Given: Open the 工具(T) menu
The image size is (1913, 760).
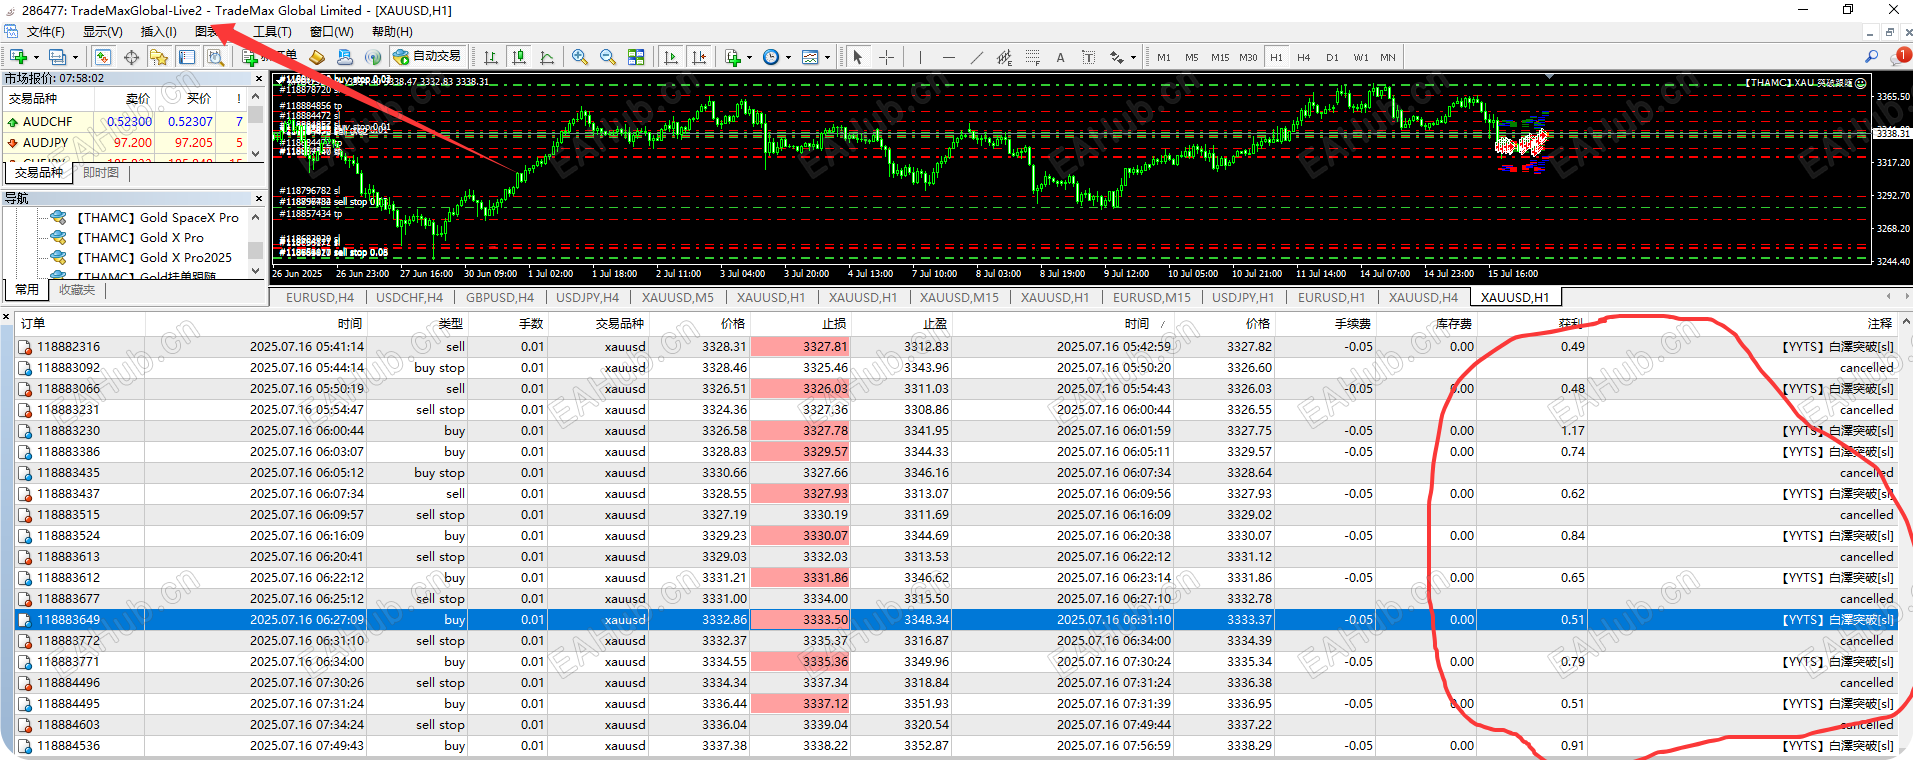Looking at the screenshot, I should click(x=271, y=32).
